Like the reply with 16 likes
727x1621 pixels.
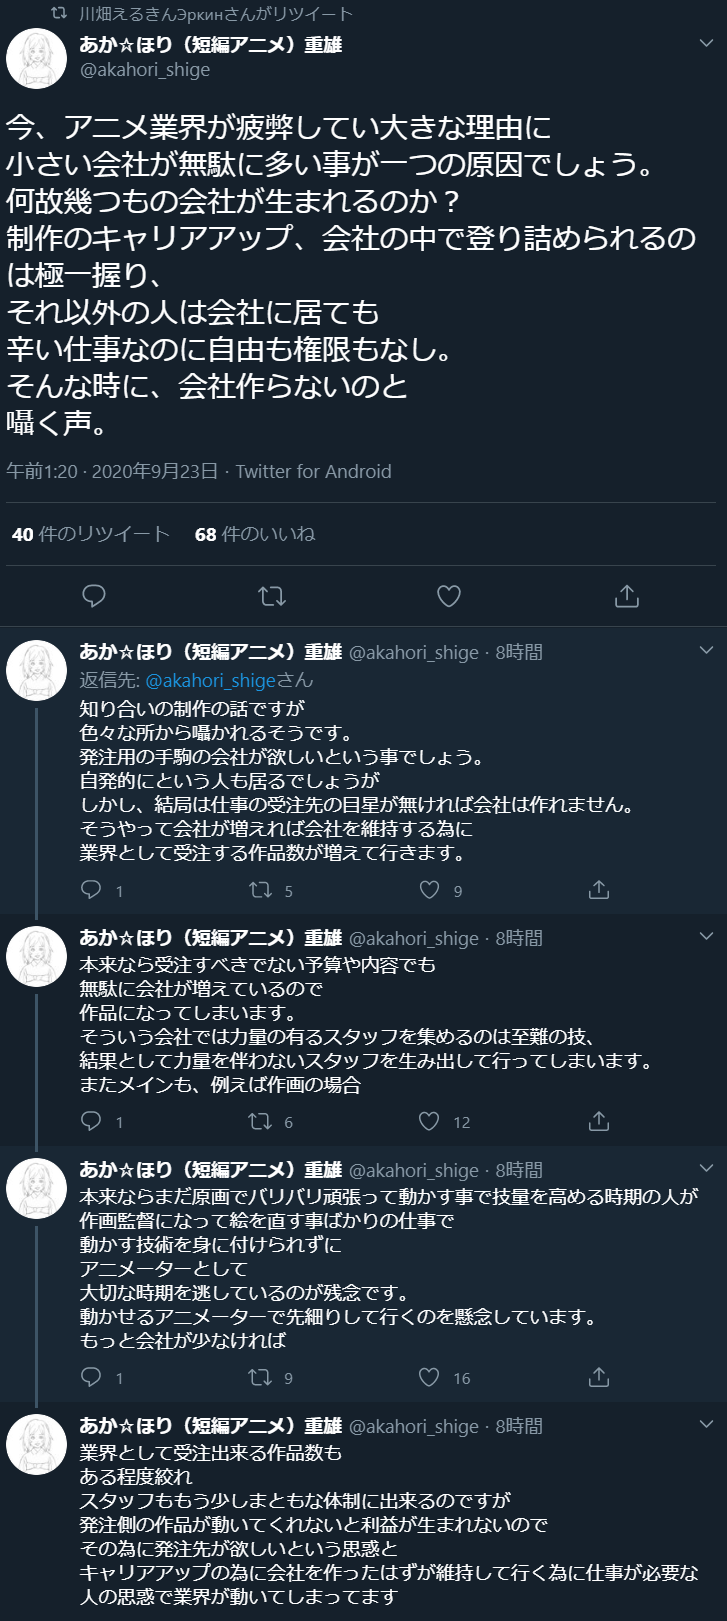click(x=429, y=1378)
